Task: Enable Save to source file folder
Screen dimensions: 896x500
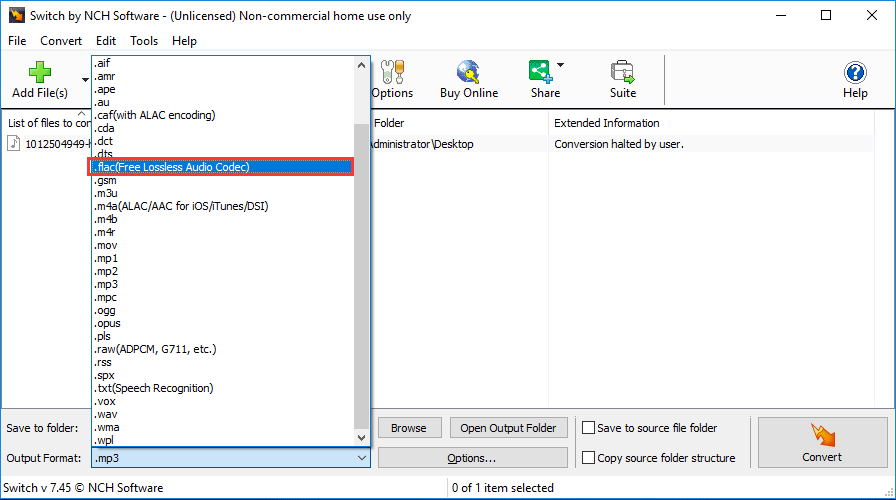Action: [x=588, y=427]
